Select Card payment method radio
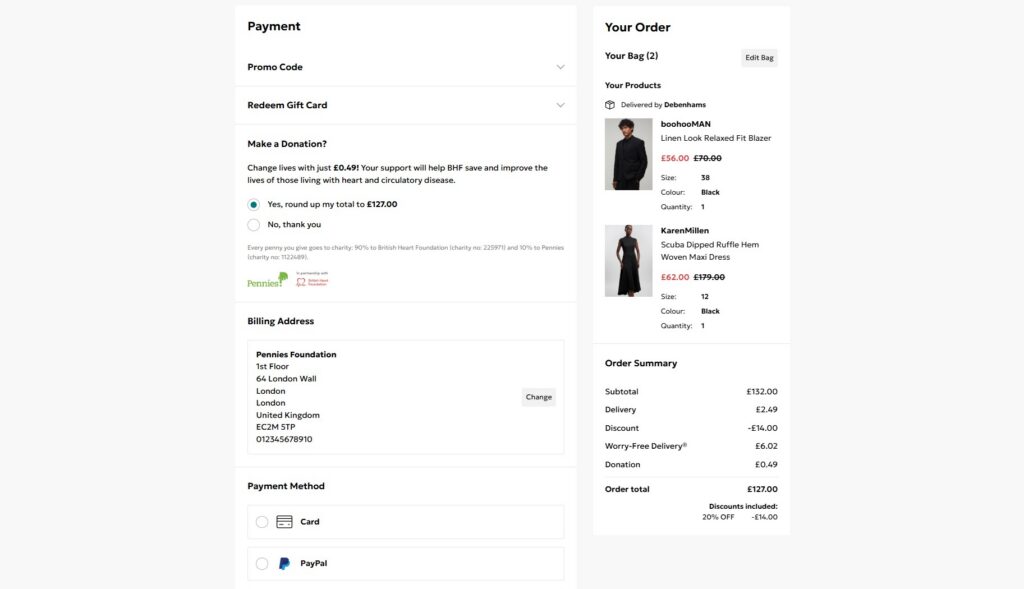The width and height of the screenshot is (1024, 589). (x=262, y=522)
